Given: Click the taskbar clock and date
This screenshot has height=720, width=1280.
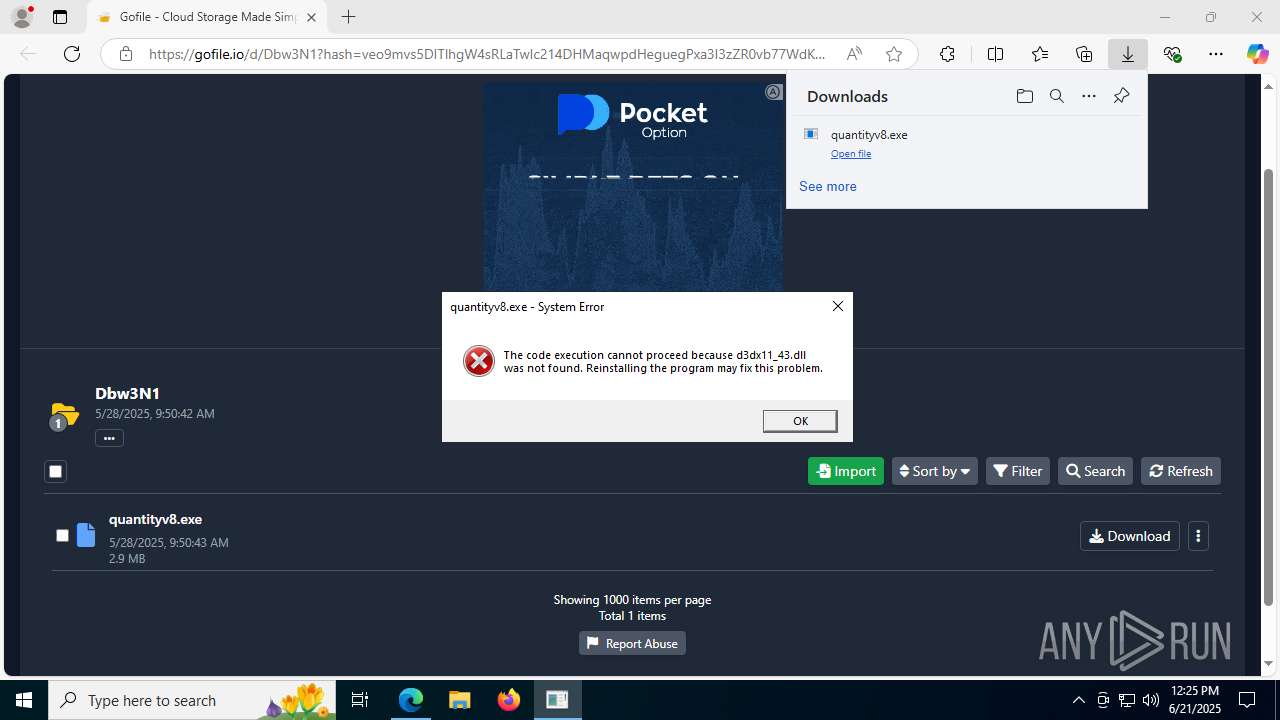Looking at the screenshot, I should (1195, 700).
